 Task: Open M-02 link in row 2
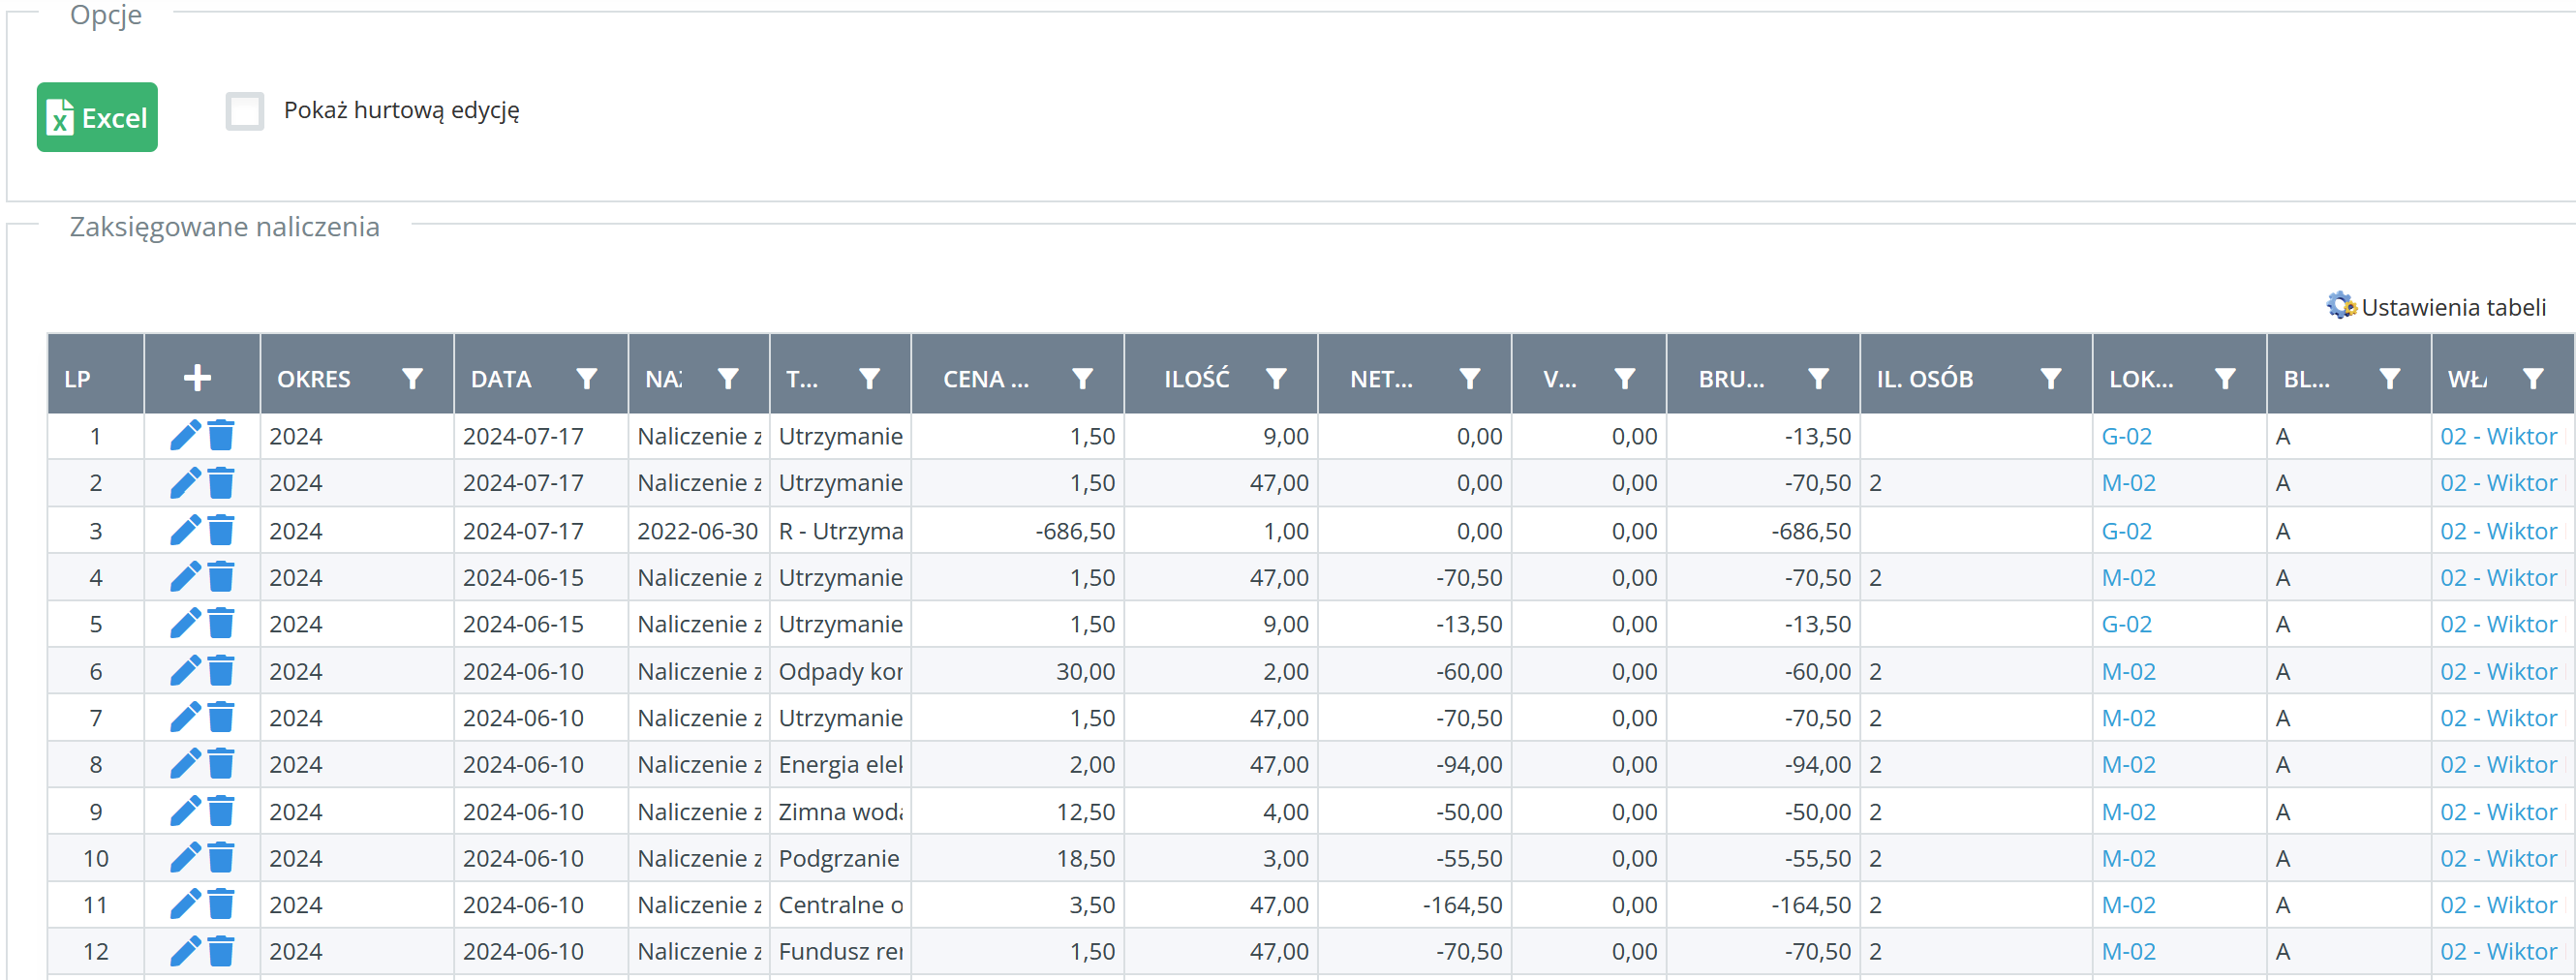click(x=2128, y=483)
